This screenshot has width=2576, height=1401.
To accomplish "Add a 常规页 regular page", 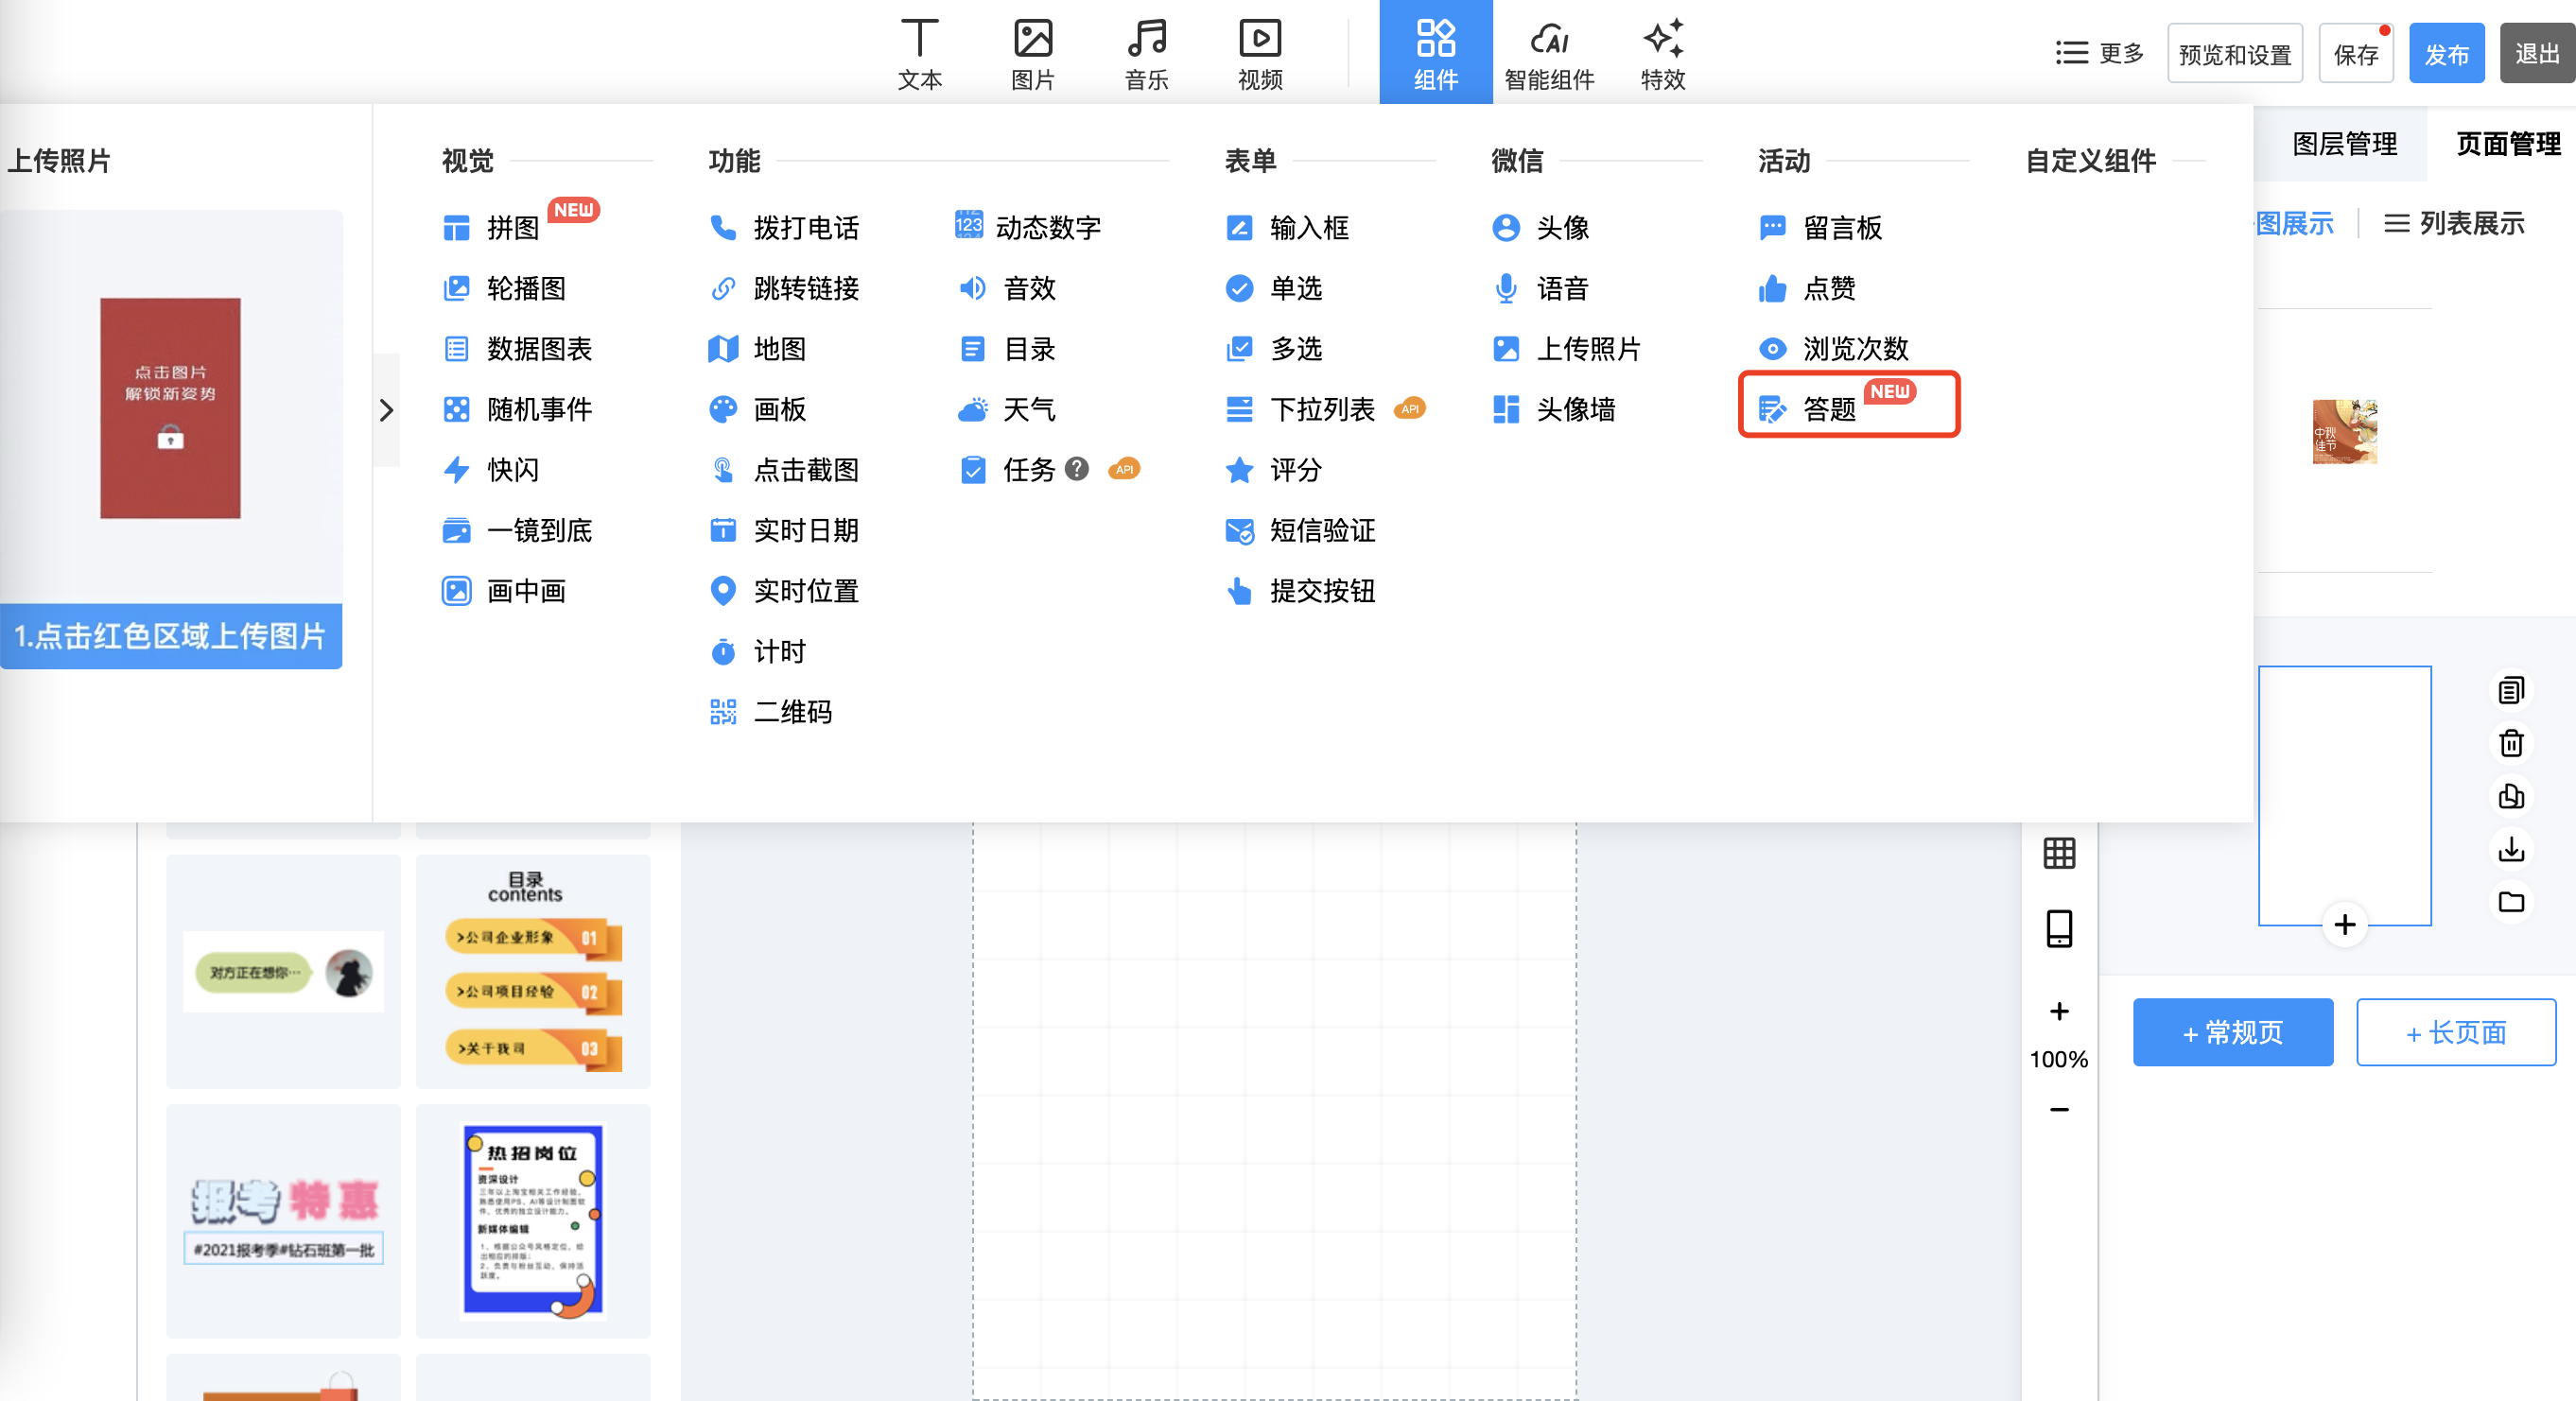I will 2232,1032.
